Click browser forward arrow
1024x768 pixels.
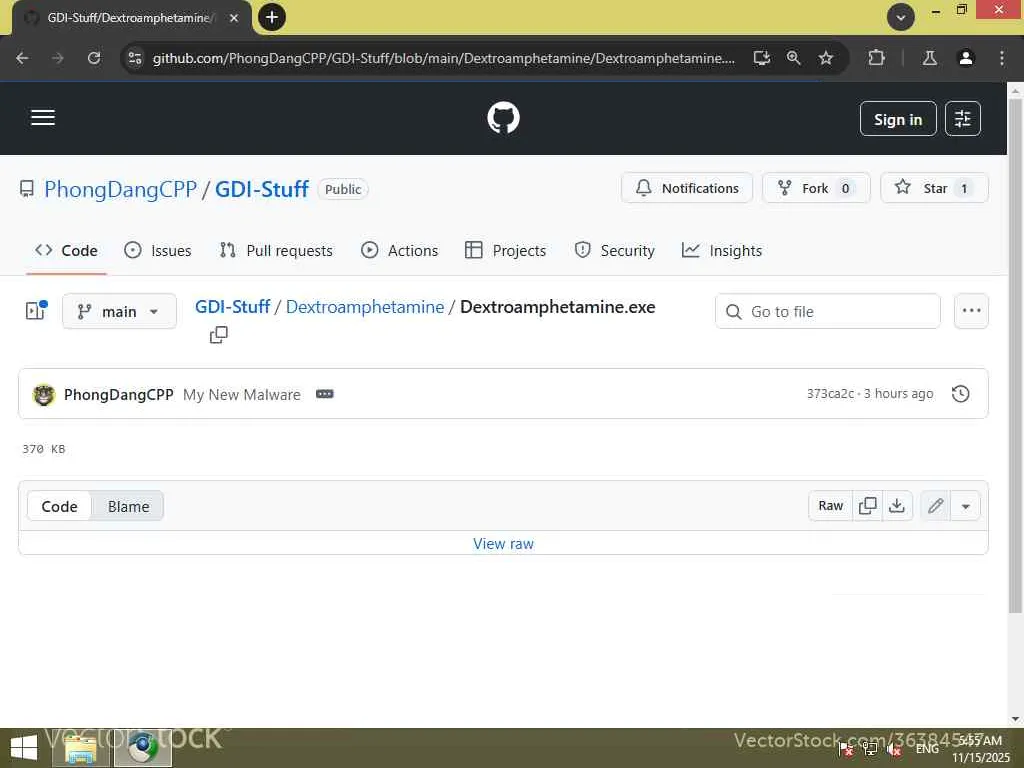tap(58, 58)
